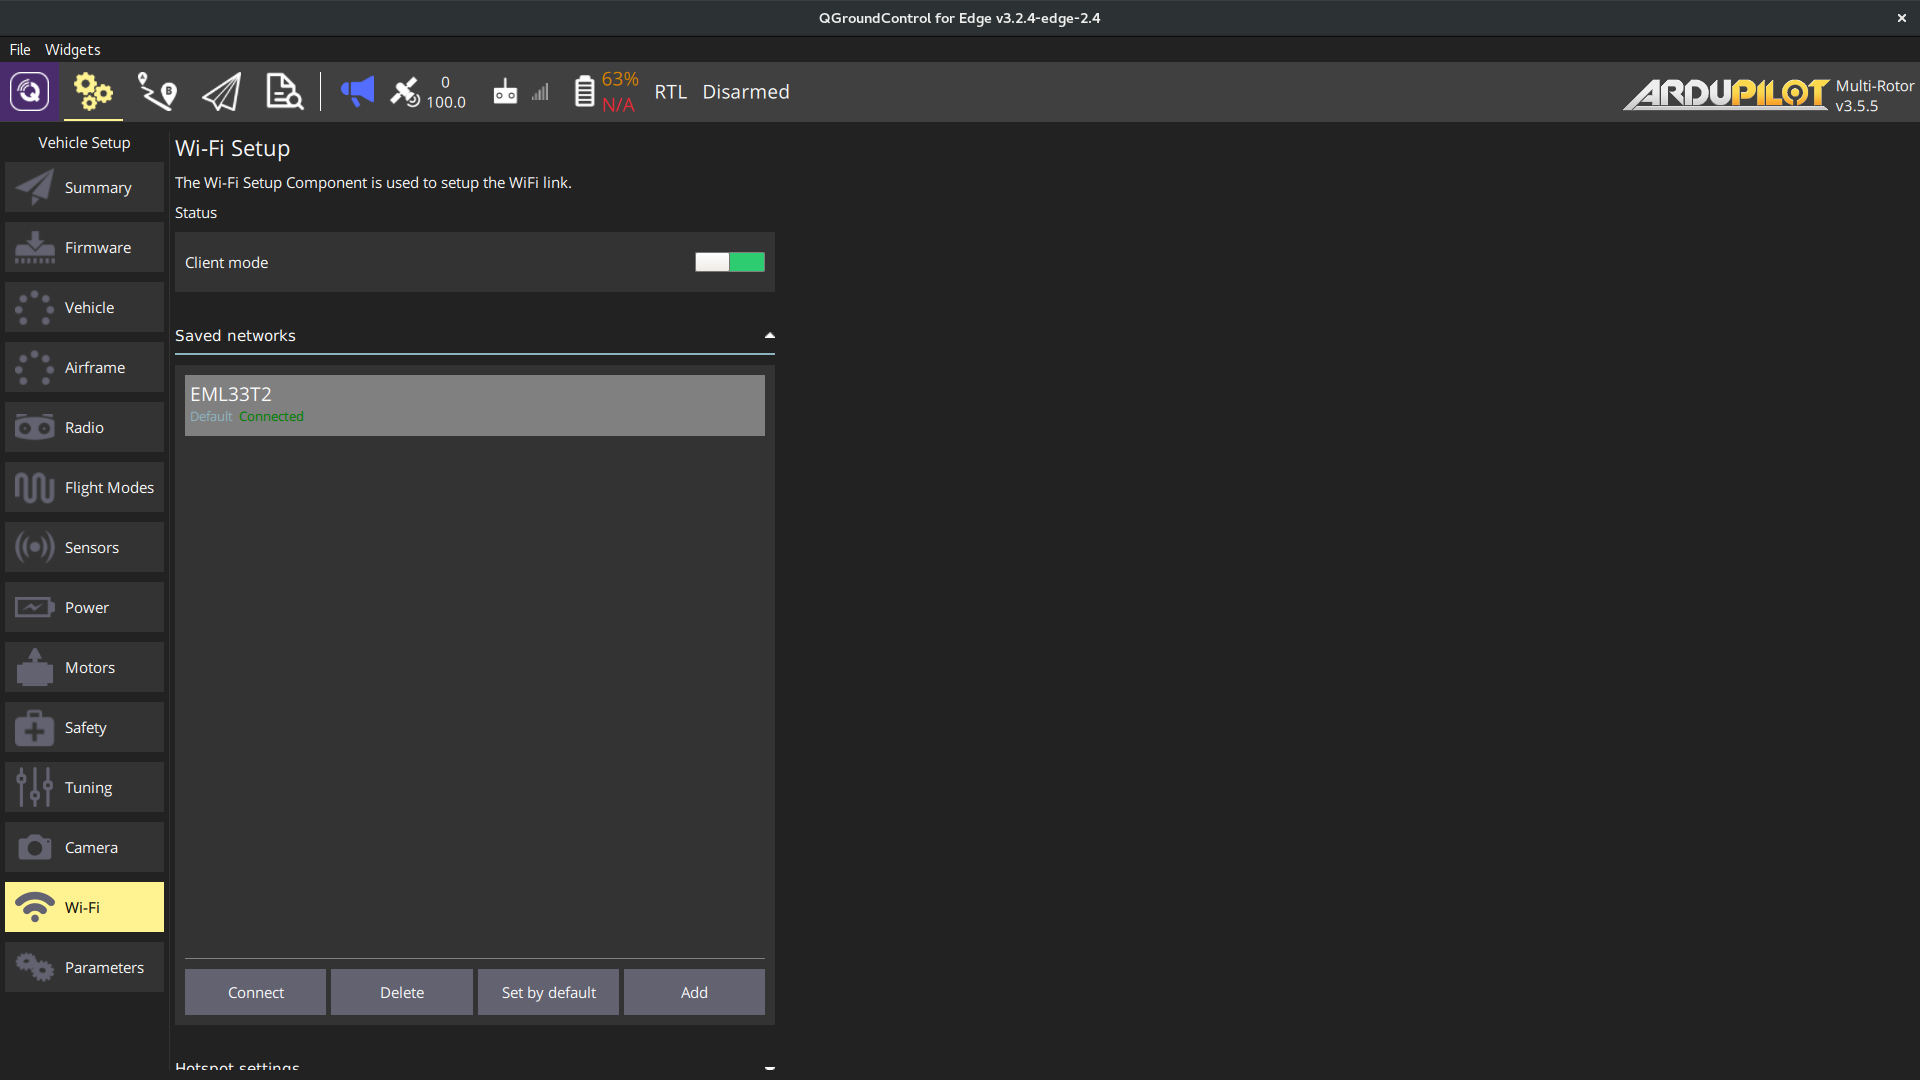The image size is (1920, 1080).
Task: Open the Sensors calibration page
Action: coord(84,547)
